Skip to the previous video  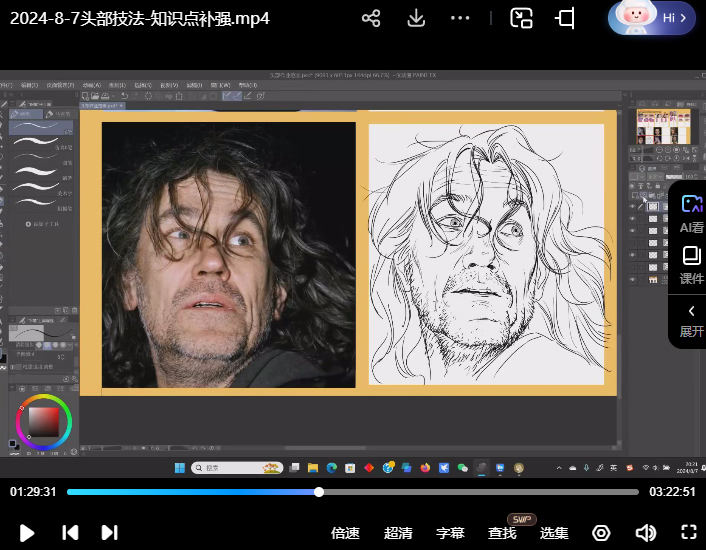click(70, 533)
